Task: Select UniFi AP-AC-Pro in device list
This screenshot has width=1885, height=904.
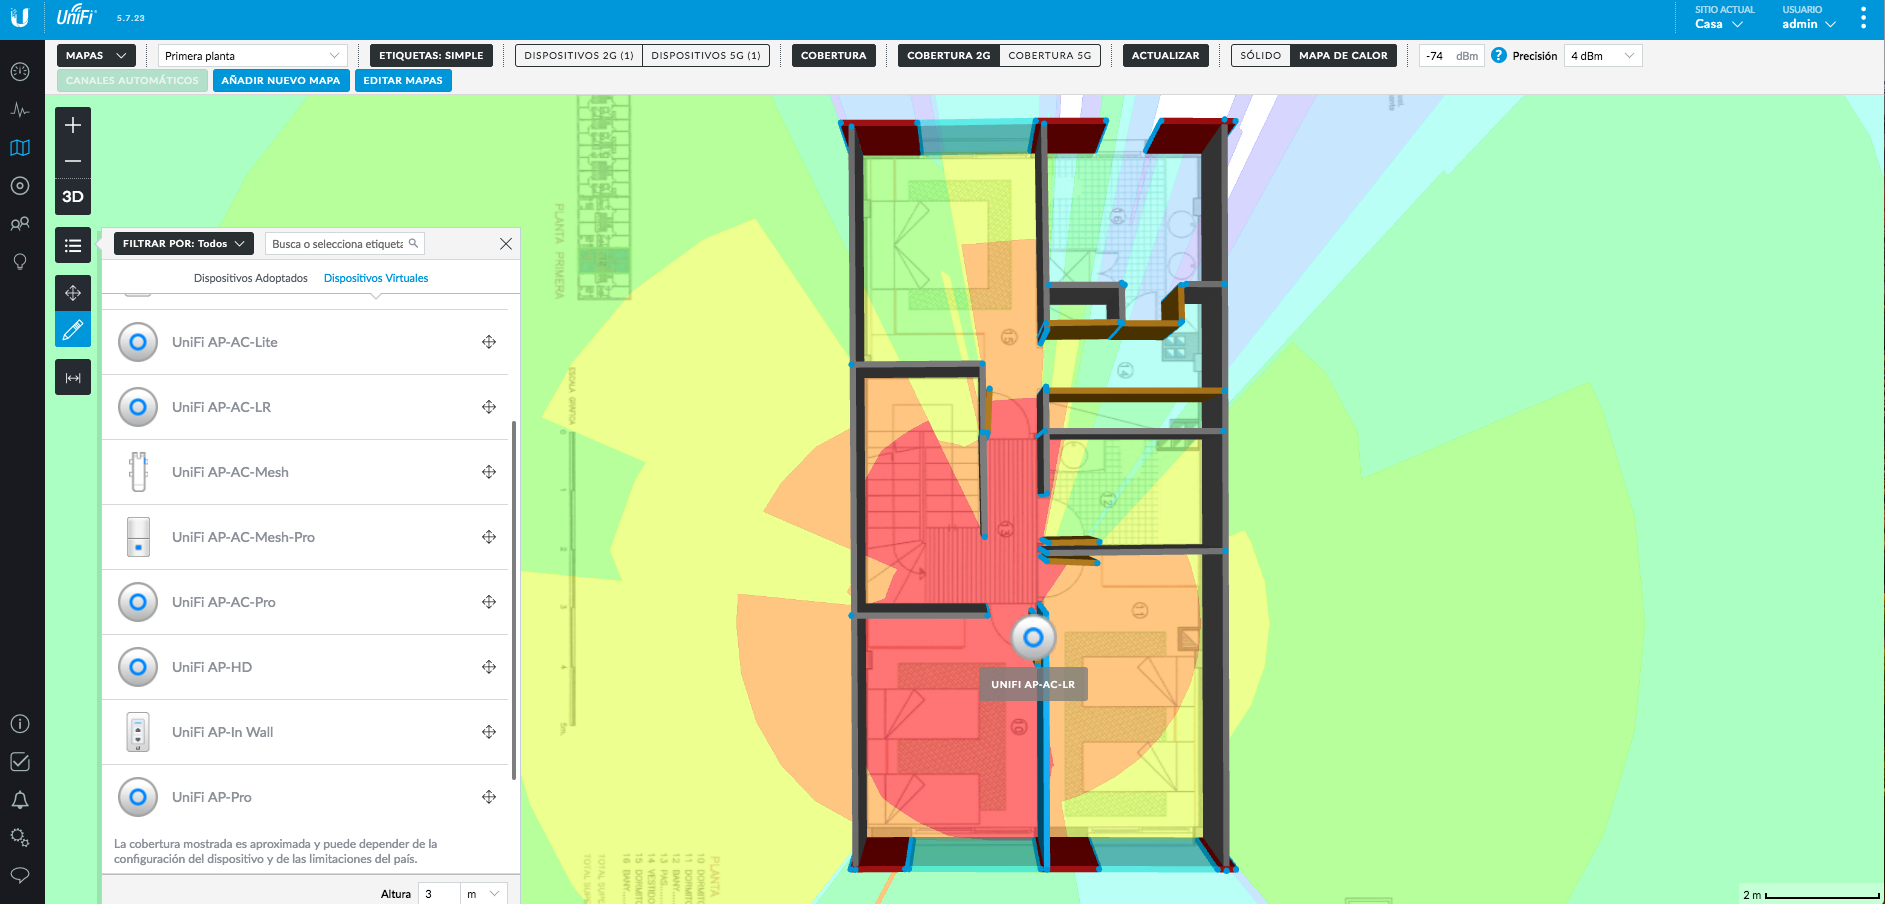Action: pyautogui.click(x=305, y=602)
